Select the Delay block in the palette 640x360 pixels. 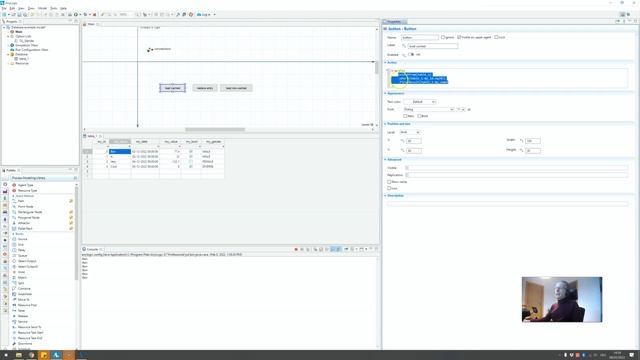22,250
